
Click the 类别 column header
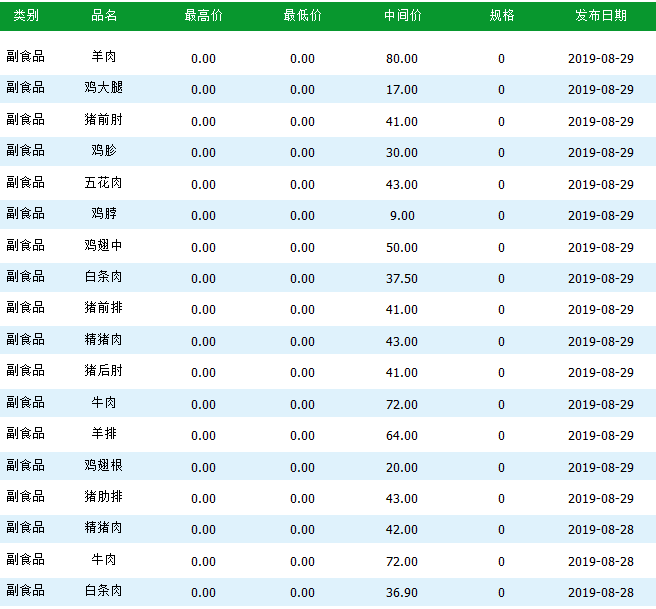(x=26, y=15)
